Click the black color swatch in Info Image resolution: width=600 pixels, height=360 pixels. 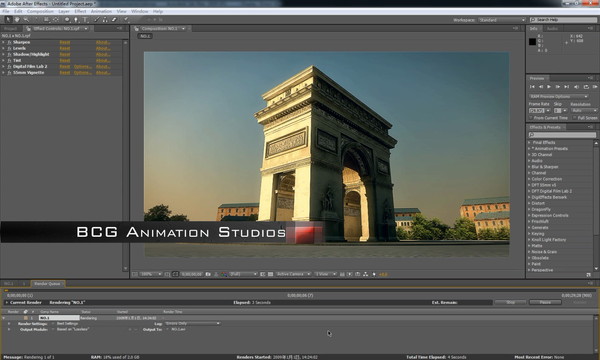point(532,42)
